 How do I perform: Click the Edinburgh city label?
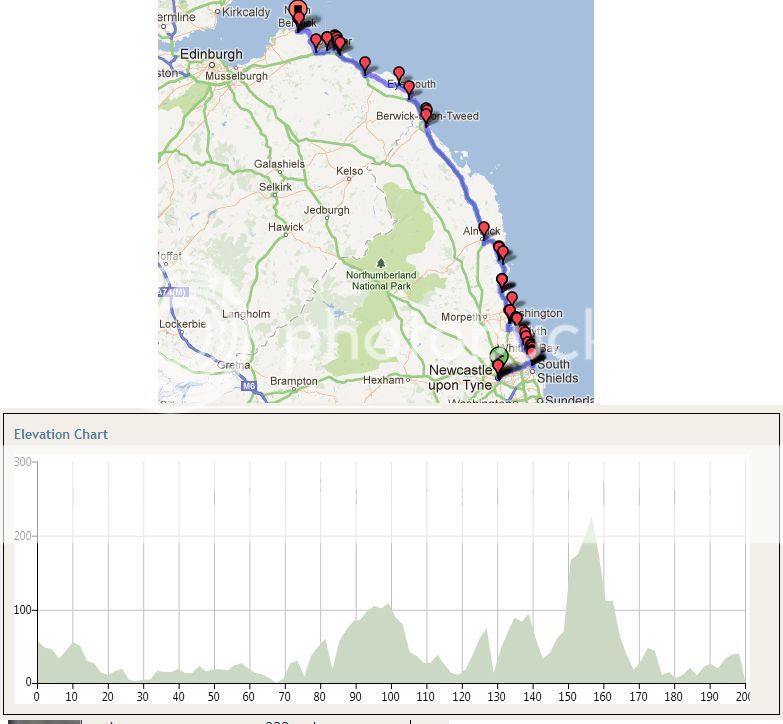click(211, 54)
